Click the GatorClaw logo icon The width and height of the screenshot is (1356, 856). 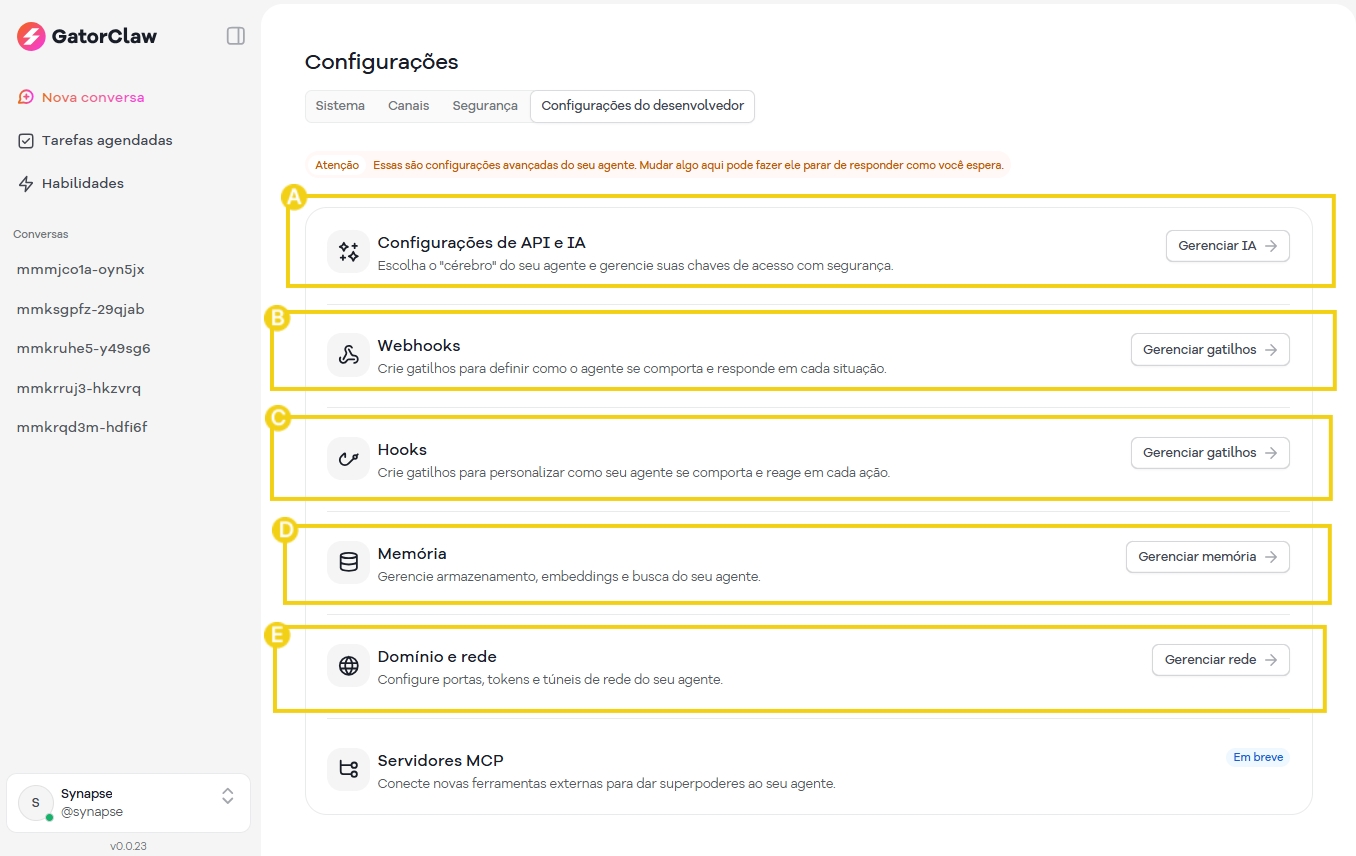pyautogui.click(x=29, y=36)
